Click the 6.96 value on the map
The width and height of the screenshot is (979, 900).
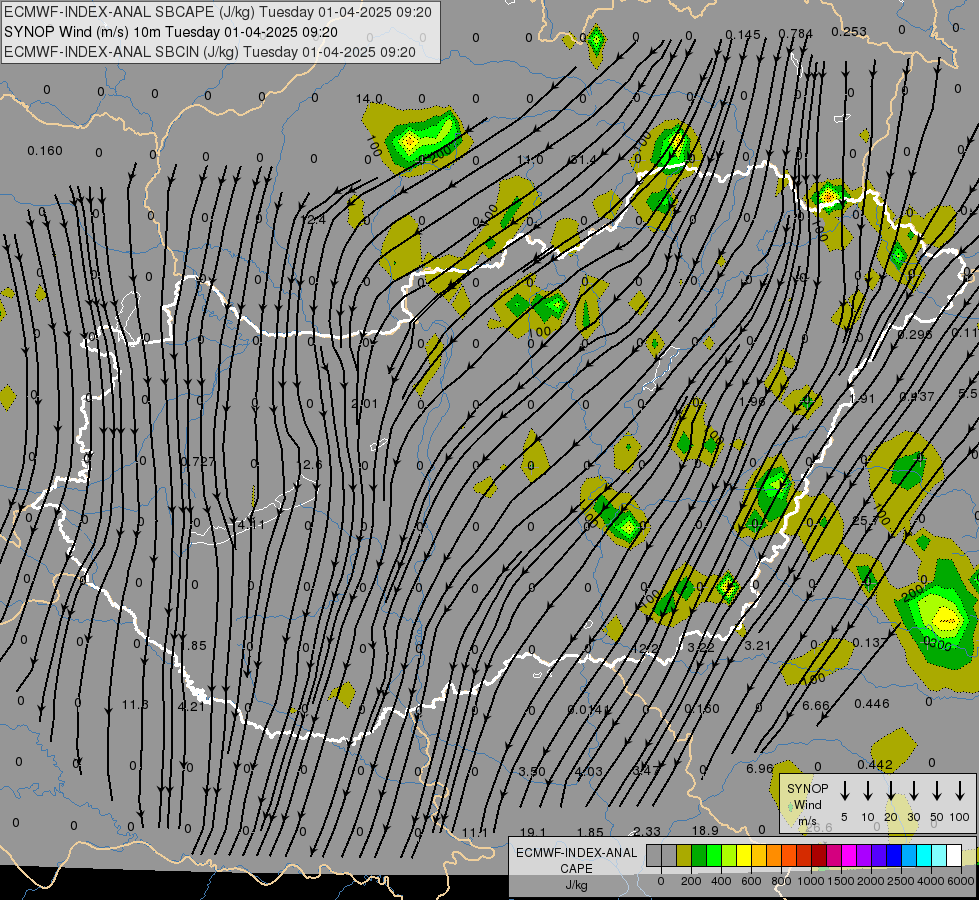point(759,768)
